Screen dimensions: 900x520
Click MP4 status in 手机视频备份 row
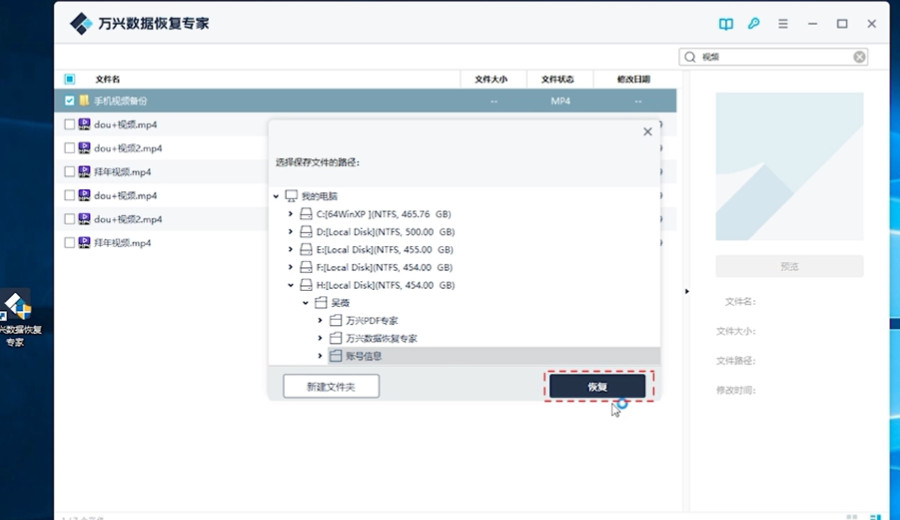point(560,101)
